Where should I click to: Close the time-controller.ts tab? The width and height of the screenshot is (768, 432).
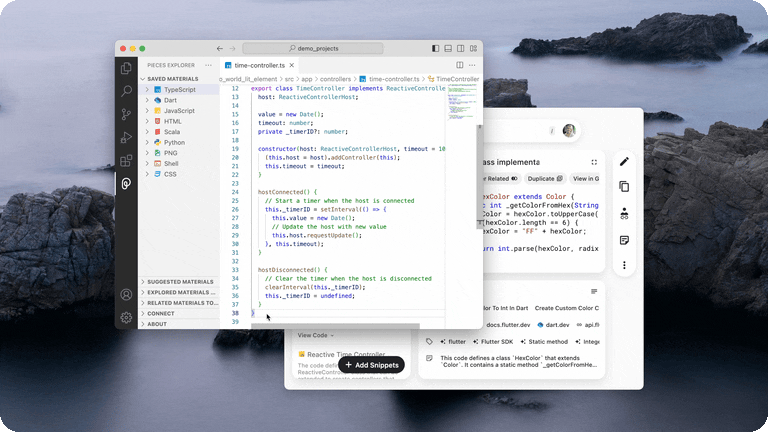point(292,65)
